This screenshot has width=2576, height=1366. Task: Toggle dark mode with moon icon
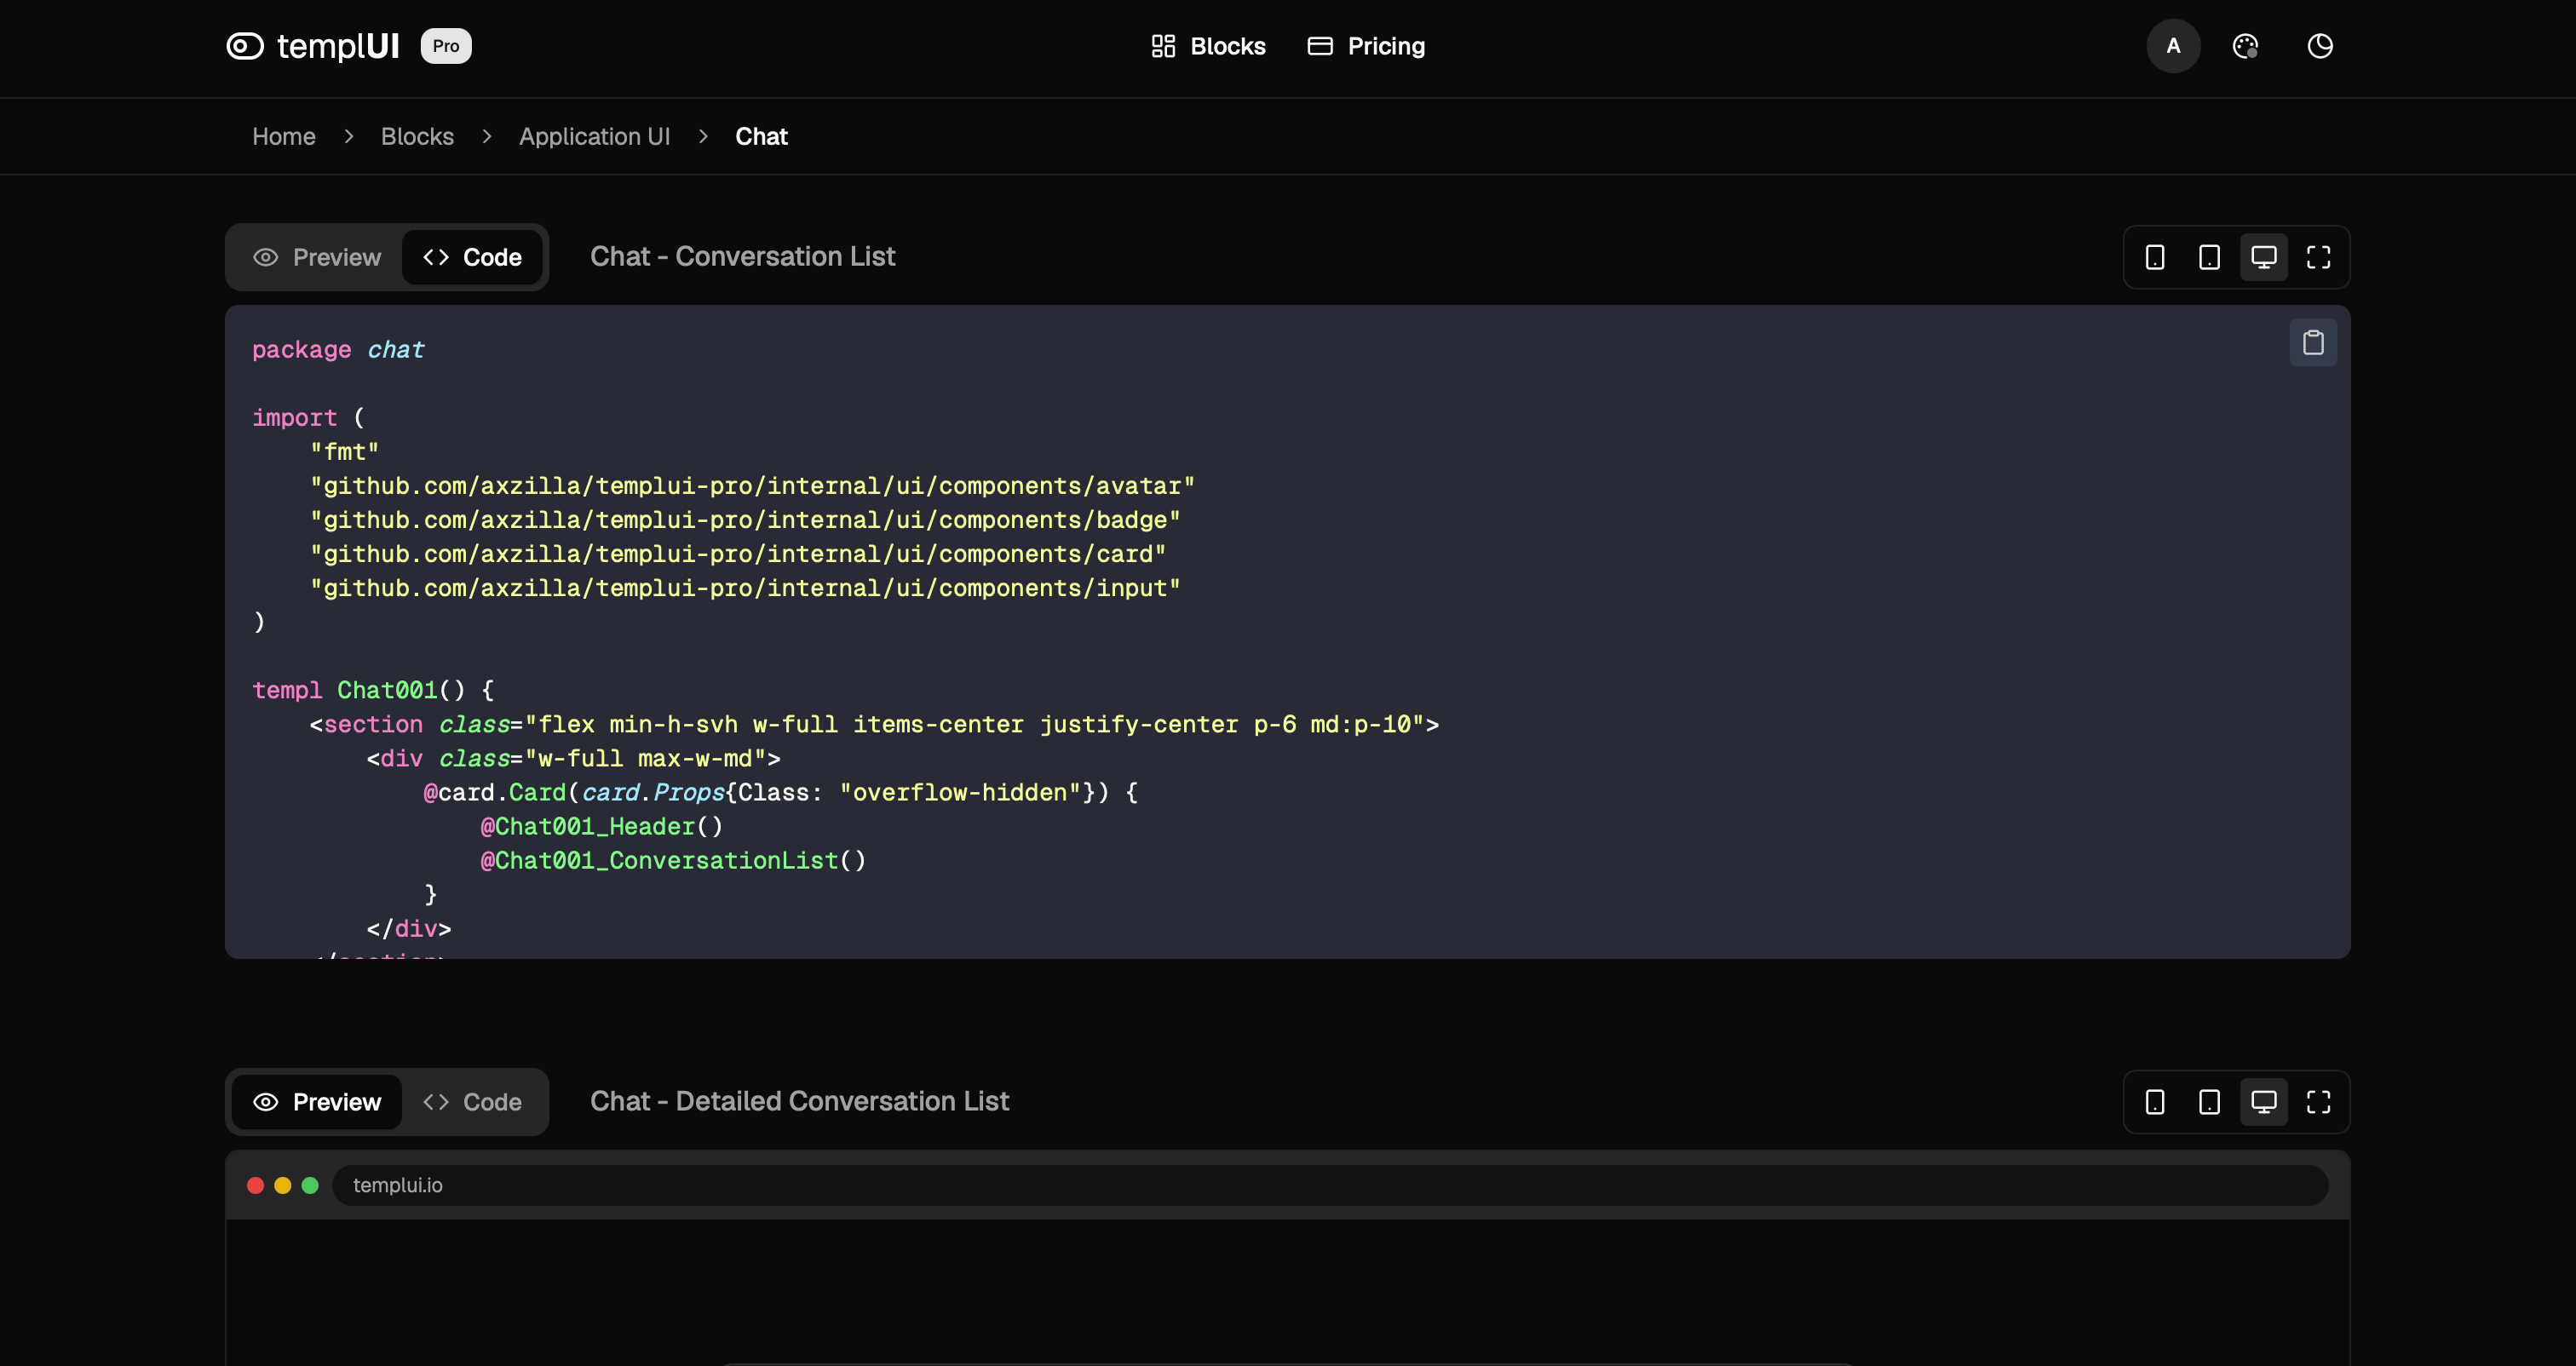pos(2320,46)
